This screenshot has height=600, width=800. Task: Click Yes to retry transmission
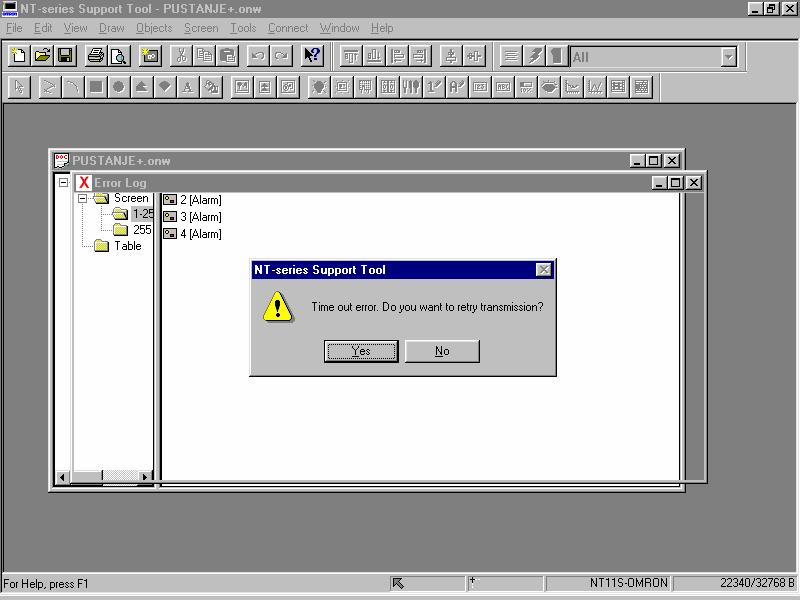[361, 351]
